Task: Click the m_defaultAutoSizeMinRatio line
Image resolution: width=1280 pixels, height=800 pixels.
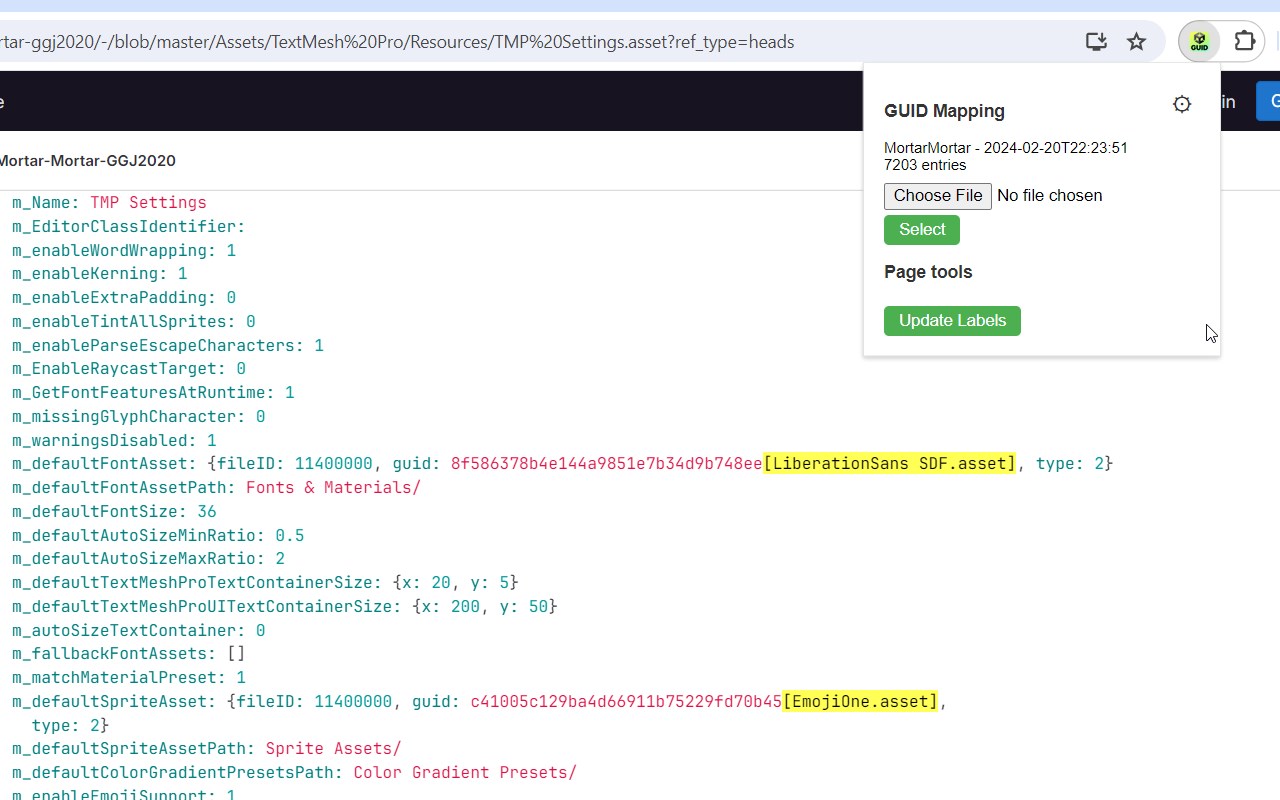Action: pyautogui.click(x=158, y=536)
